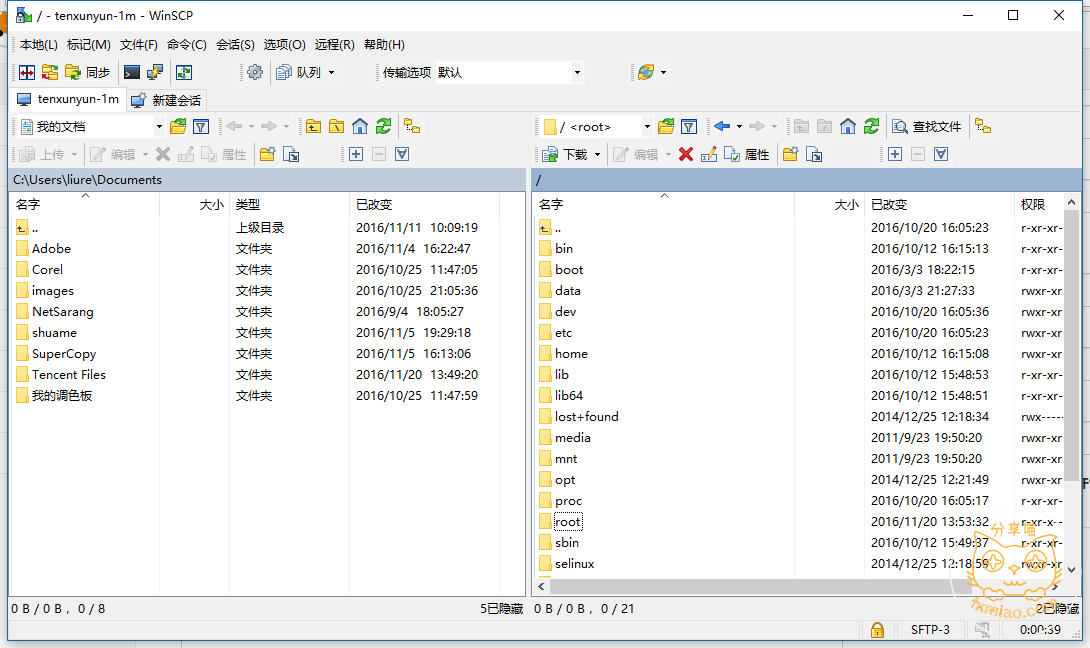Open session in PuTTY icon
This screenshot has height=648, width=1090.
point(155,72)
